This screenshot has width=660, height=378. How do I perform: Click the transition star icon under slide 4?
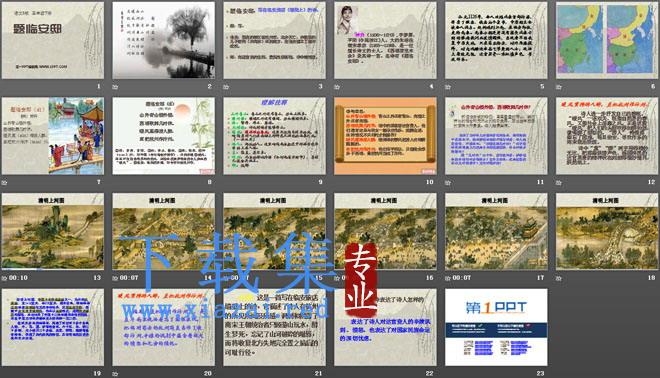[x=337, y=87]
